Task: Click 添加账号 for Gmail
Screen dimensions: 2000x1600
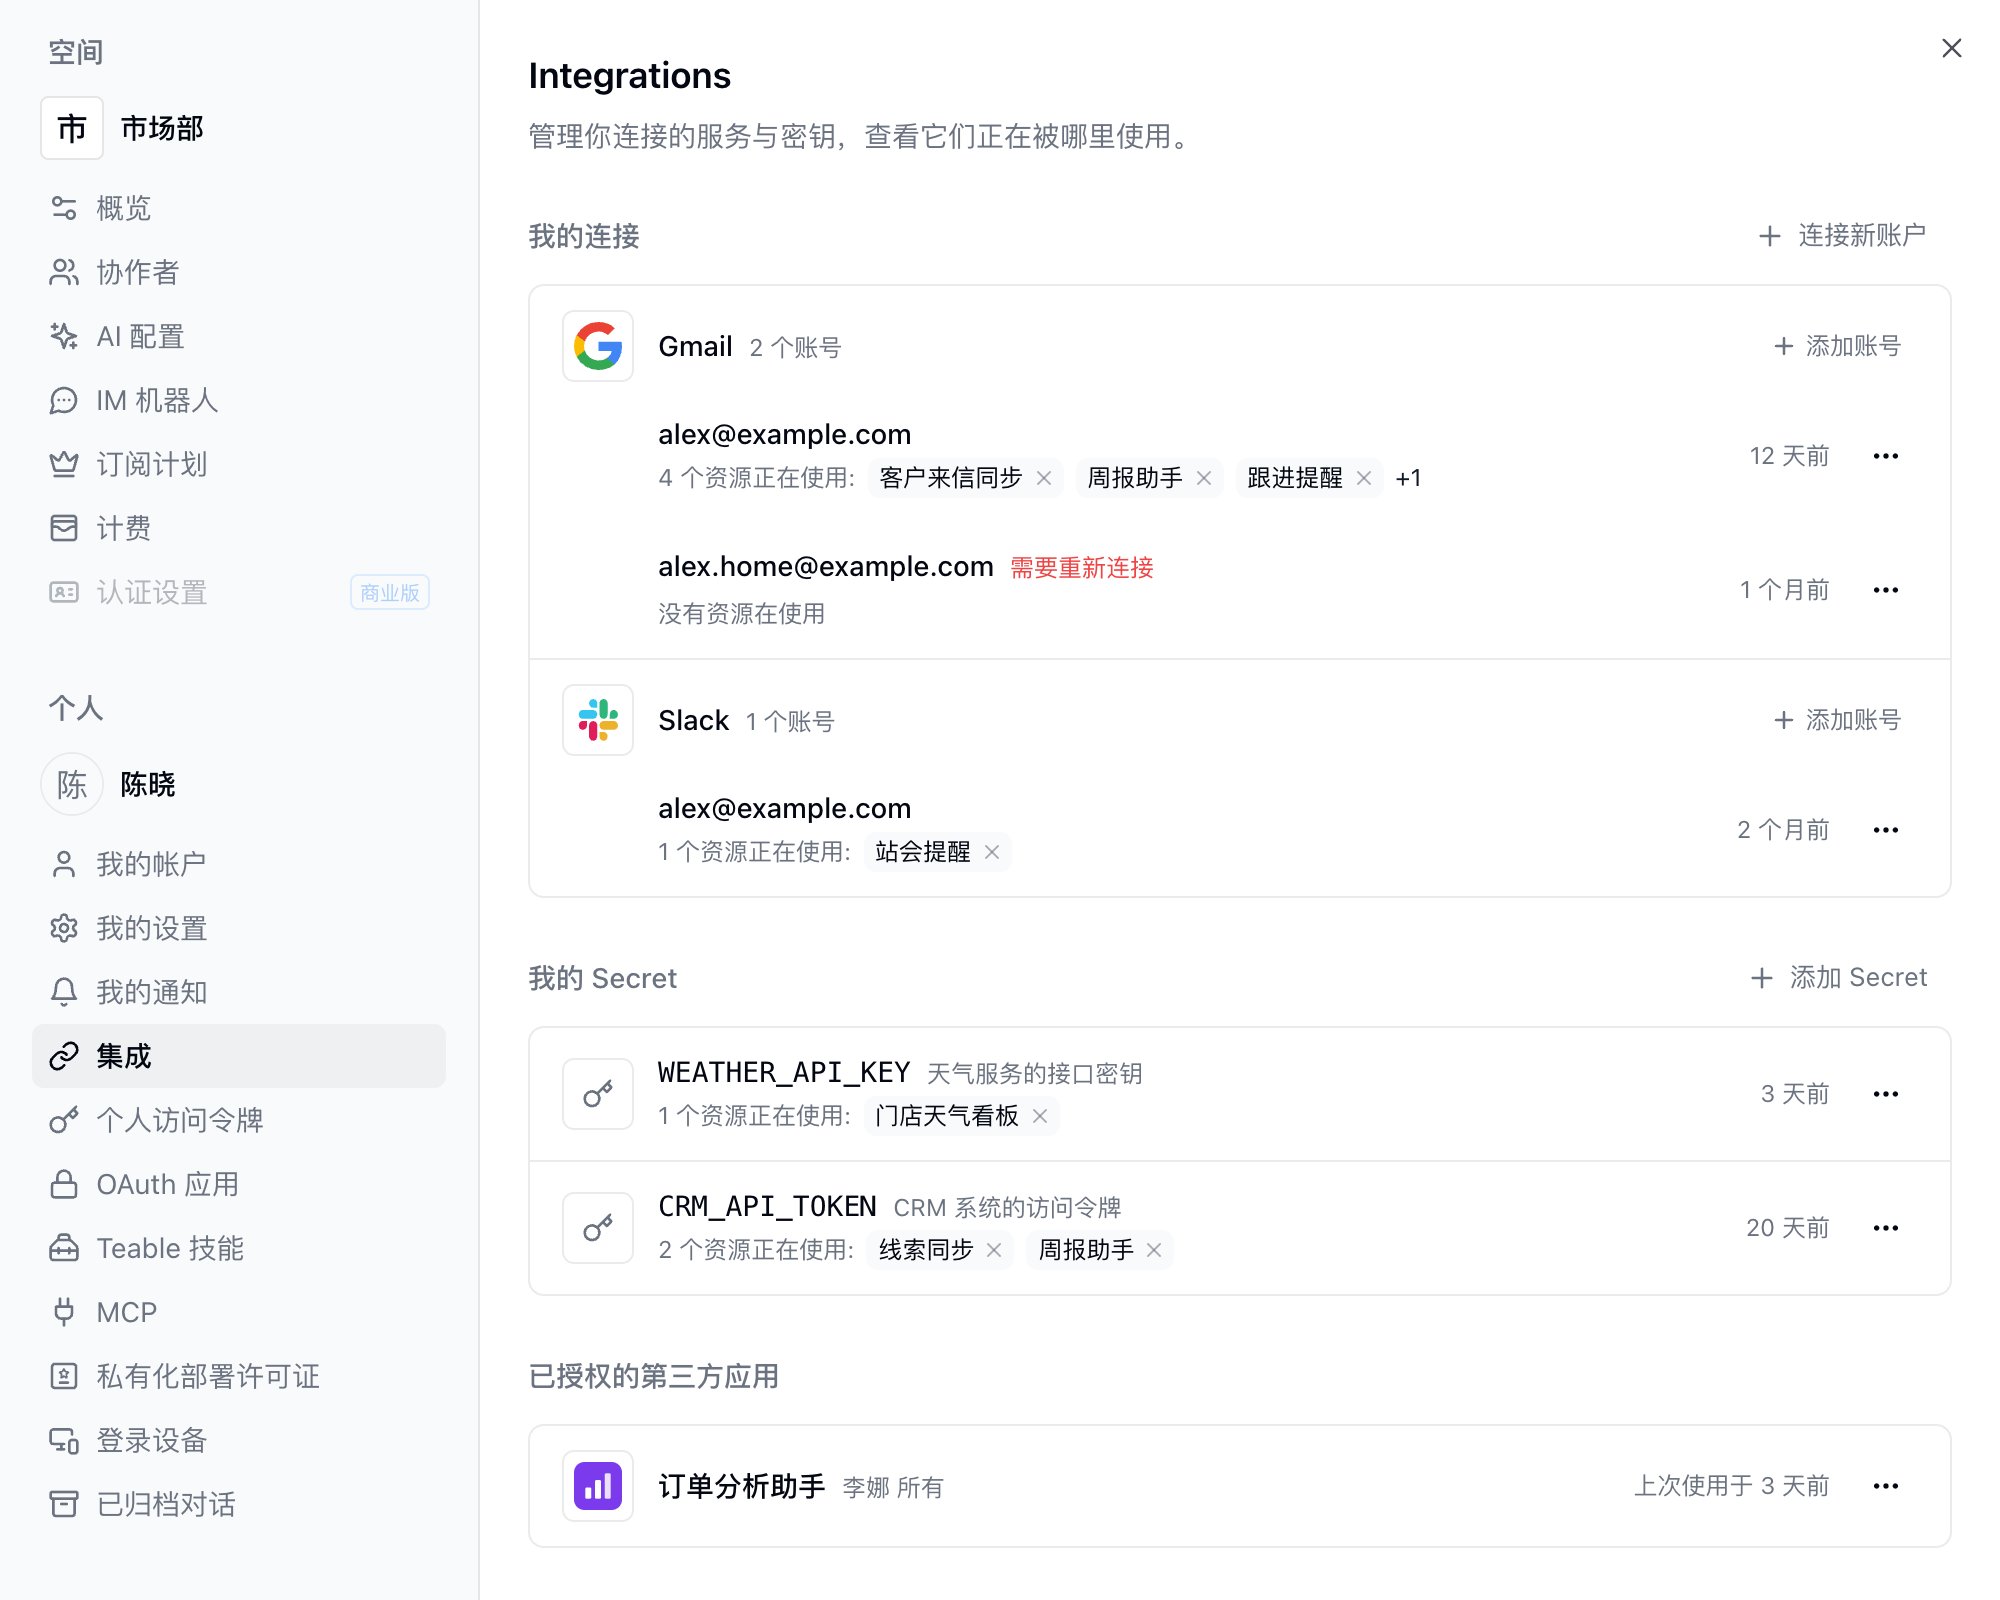Action: pos(1837,346)
